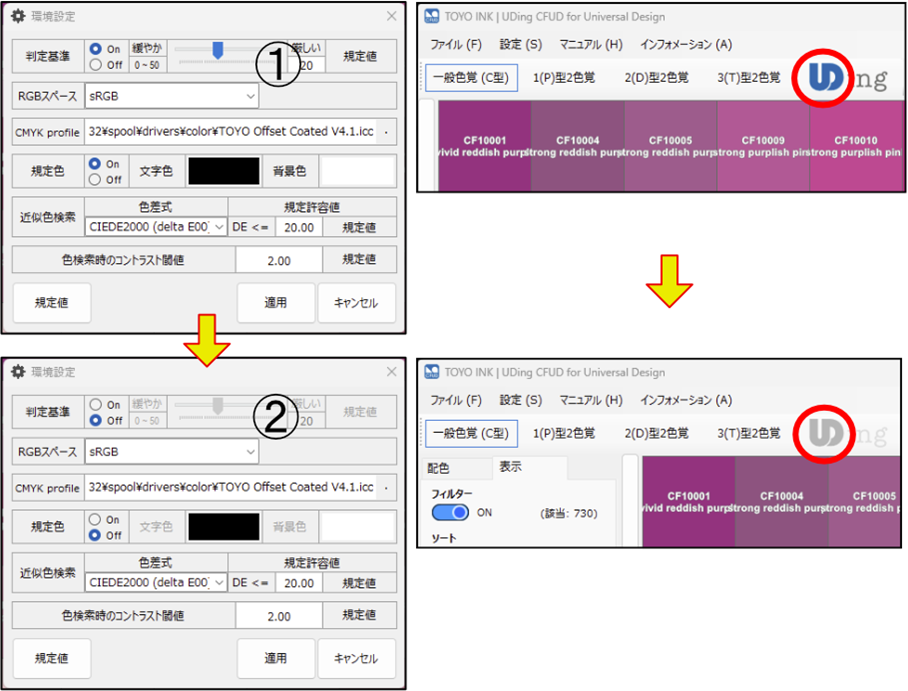Viewport: 908px width, 691px height.
Task: Expand the CIEDE2000 色差式 dropdown in dialog ①
Action: (156, 227)
